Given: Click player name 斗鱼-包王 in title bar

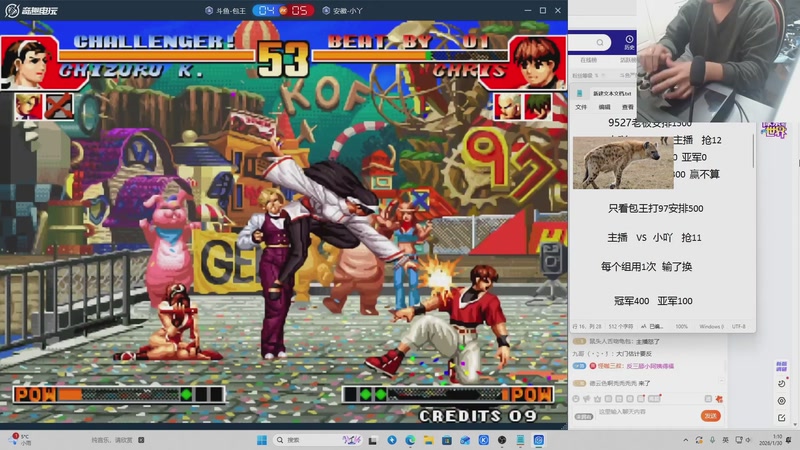Looking at the screenshot, I should pyautogui.click(x=230, y=11).
